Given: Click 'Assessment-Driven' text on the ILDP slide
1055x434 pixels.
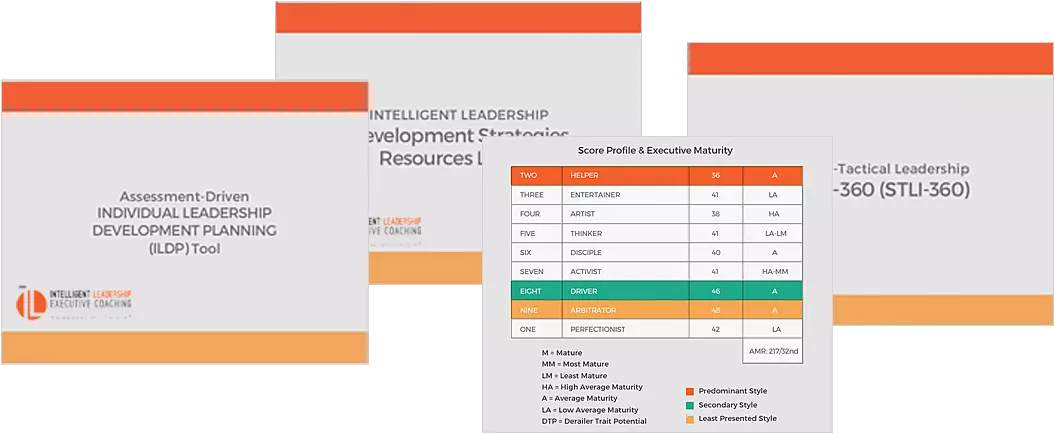Looking at the screenshot, I should (x=184, y=197).
